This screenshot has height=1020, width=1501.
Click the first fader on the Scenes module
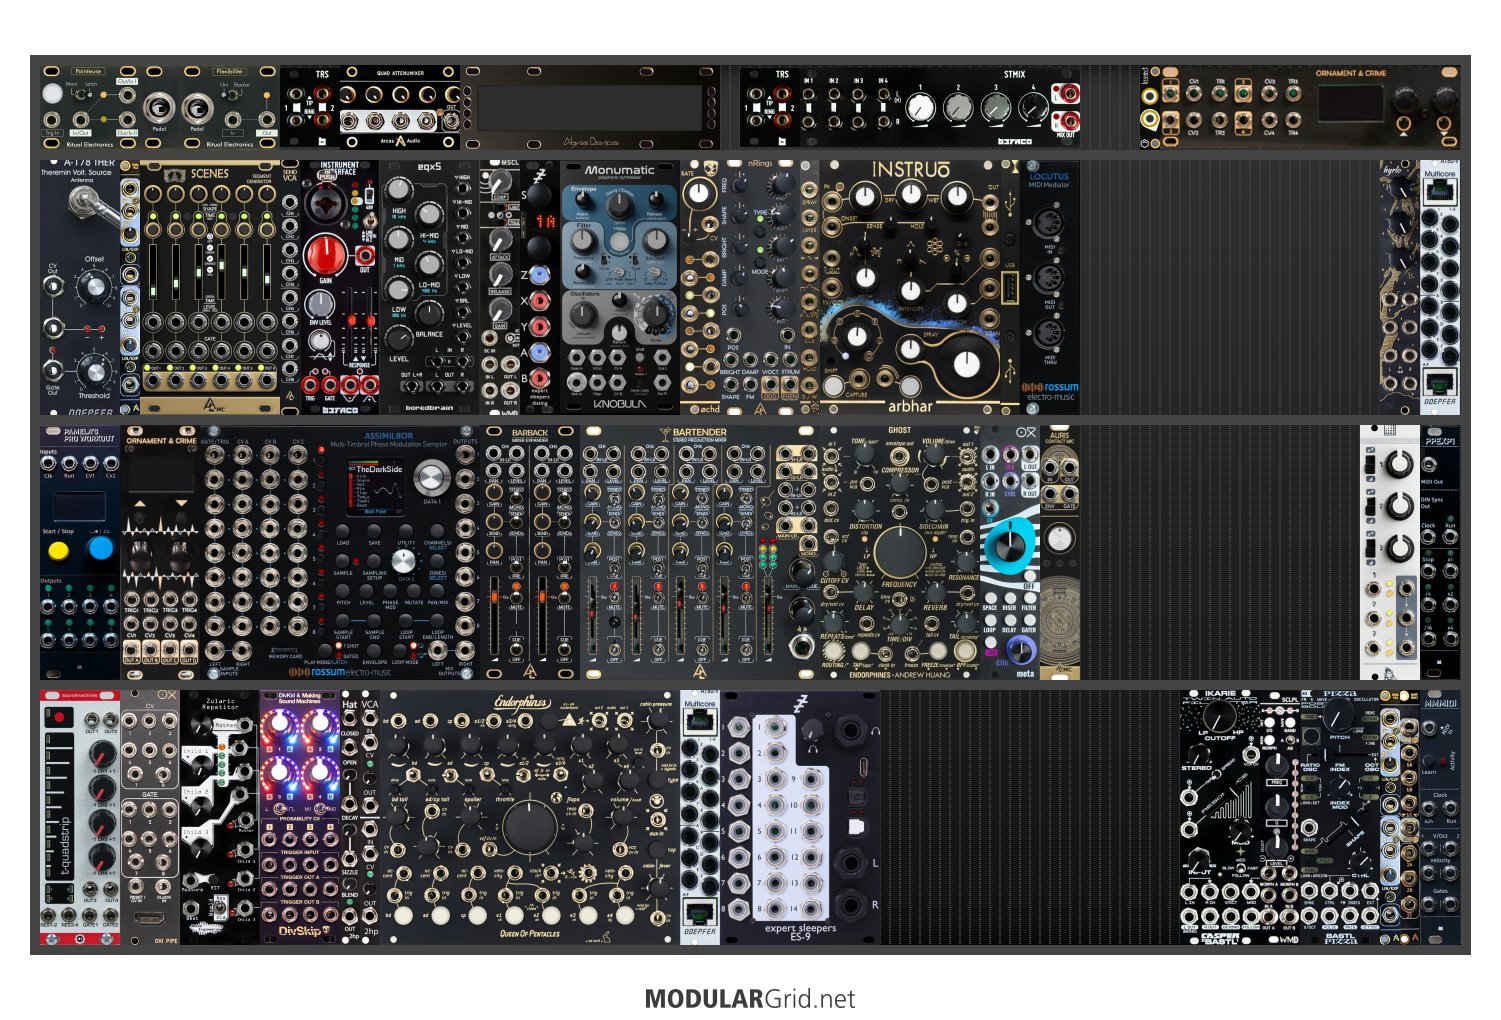(154, 270)
